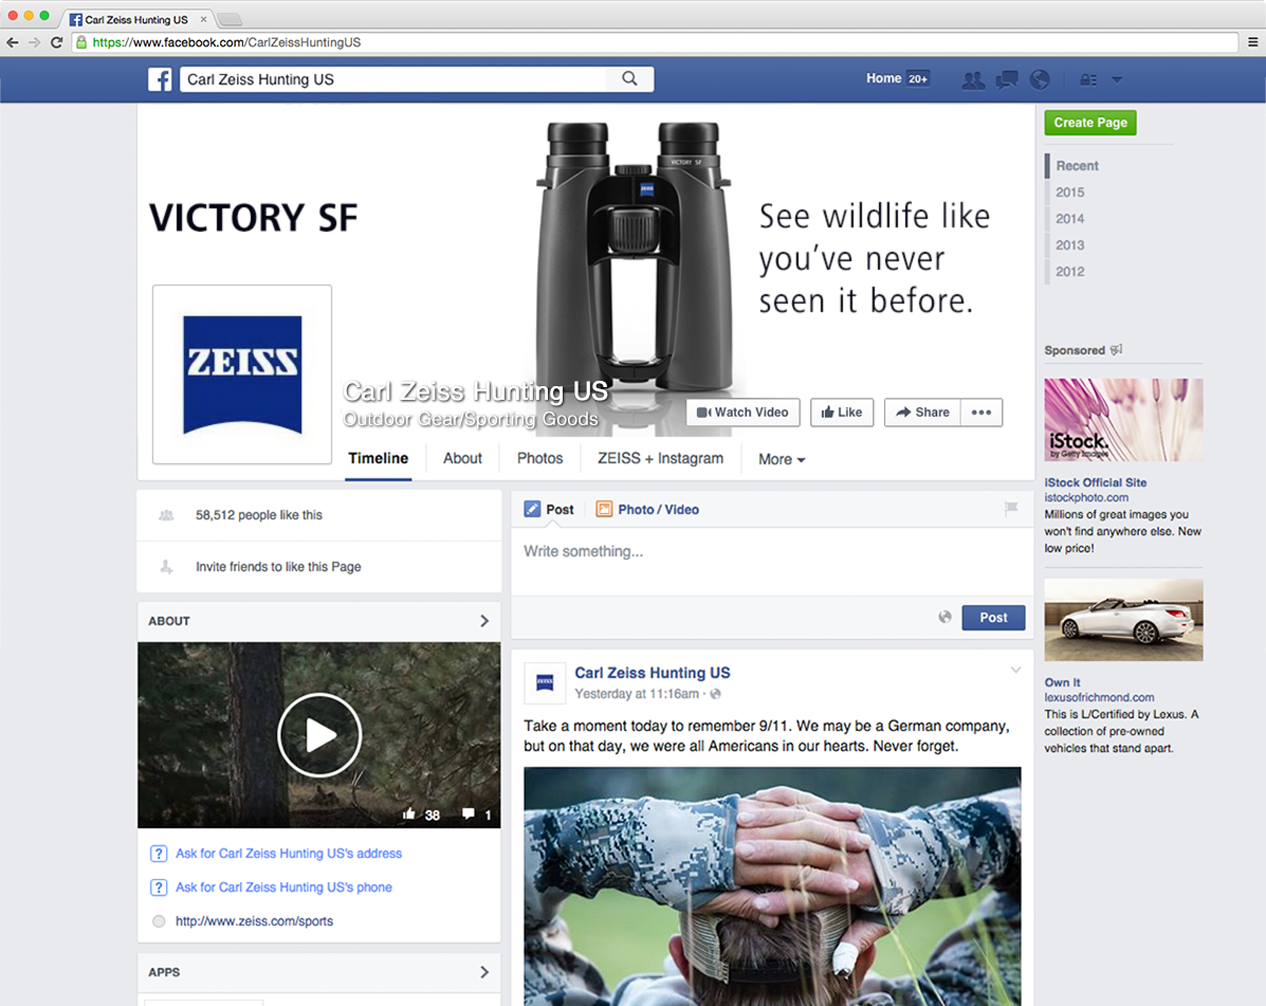Open ZEISS + Instagram tab
The width and height of the screenshot is (1266, 1006).
[x=660, y=458]
